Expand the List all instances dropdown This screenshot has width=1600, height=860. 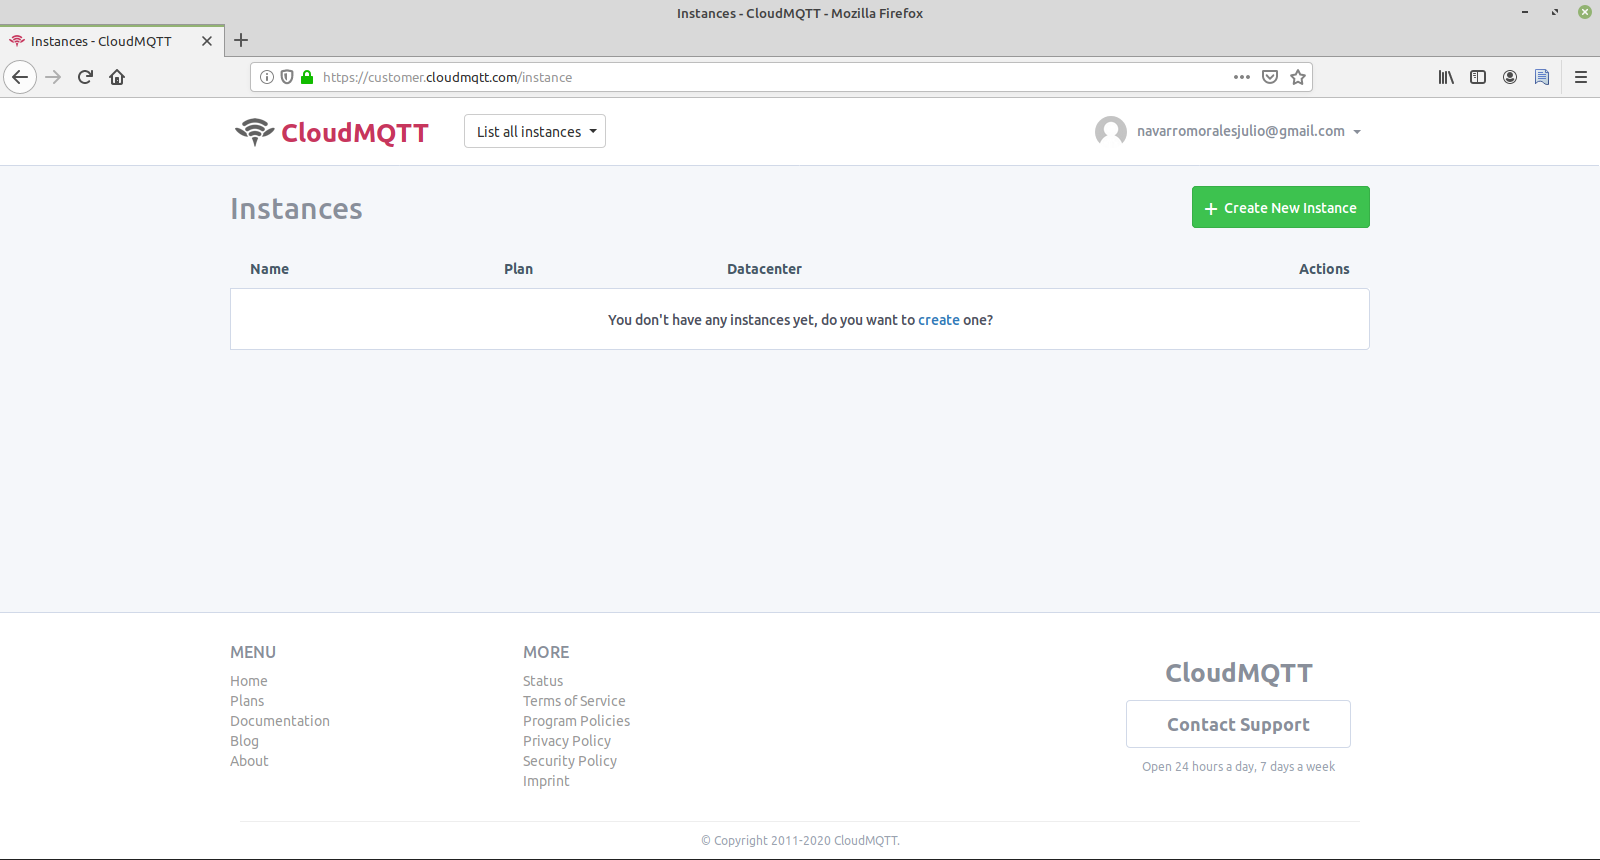pyautogui.click(x=535, y=131)
